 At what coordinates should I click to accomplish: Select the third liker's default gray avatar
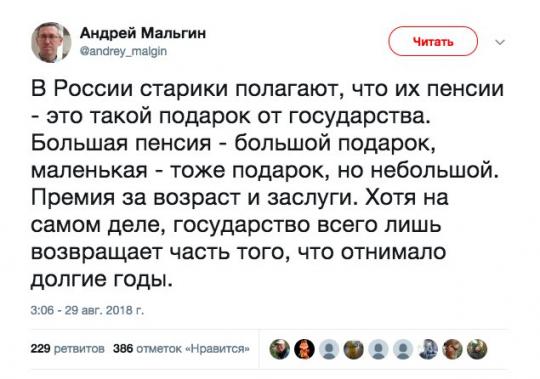[329, 349]
